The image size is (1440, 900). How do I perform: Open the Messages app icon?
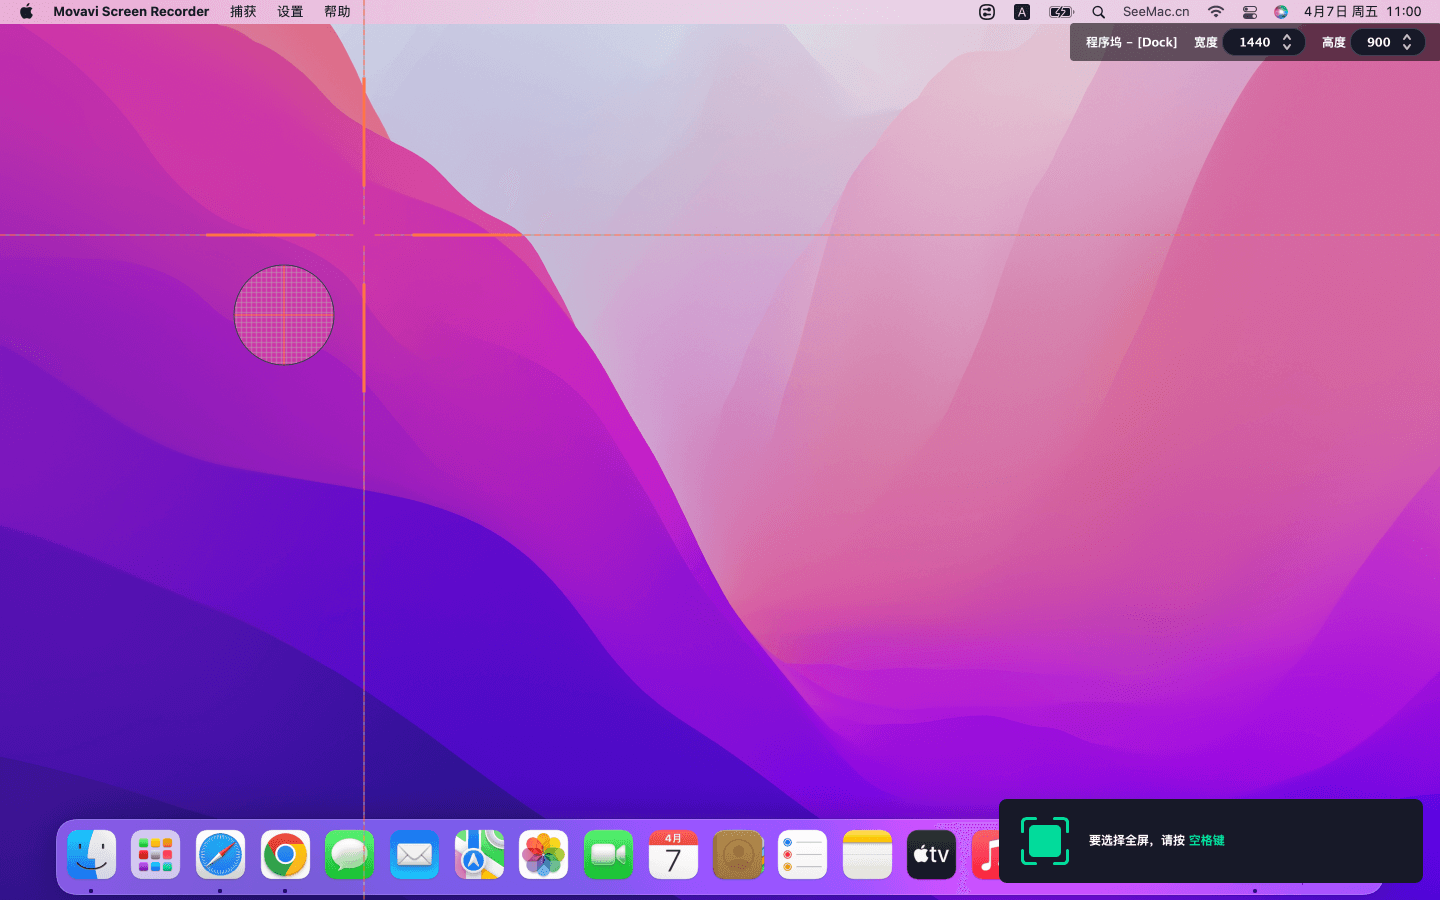tap(350, 855)
